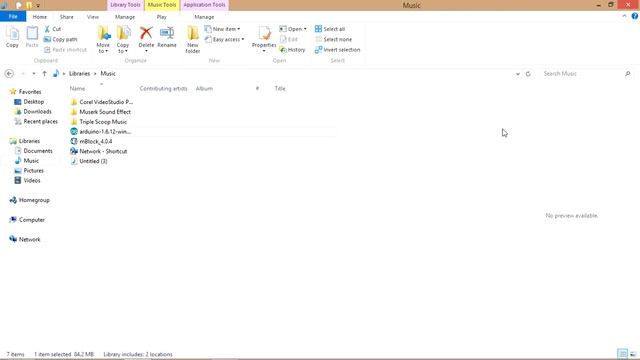
Task: Select Corel VideoStudio folder
Action: [x=102, y=102]
